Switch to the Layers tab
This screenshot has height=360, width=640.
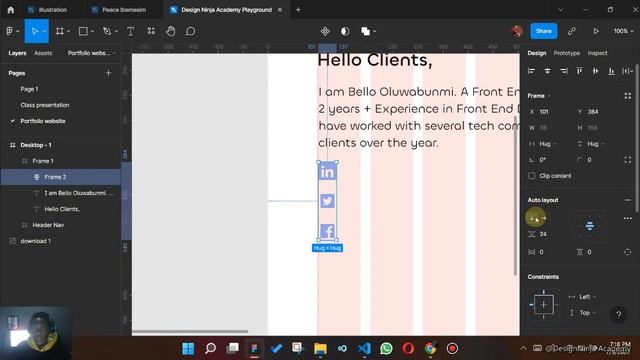point(17,53)
